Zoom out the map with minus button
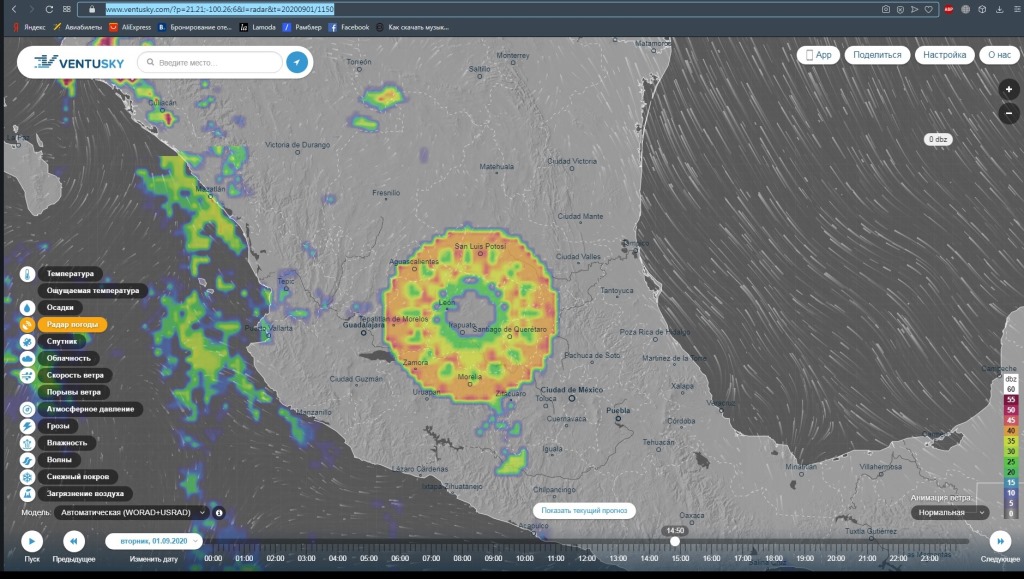 pyautogui.click(x=1008, y=113)
